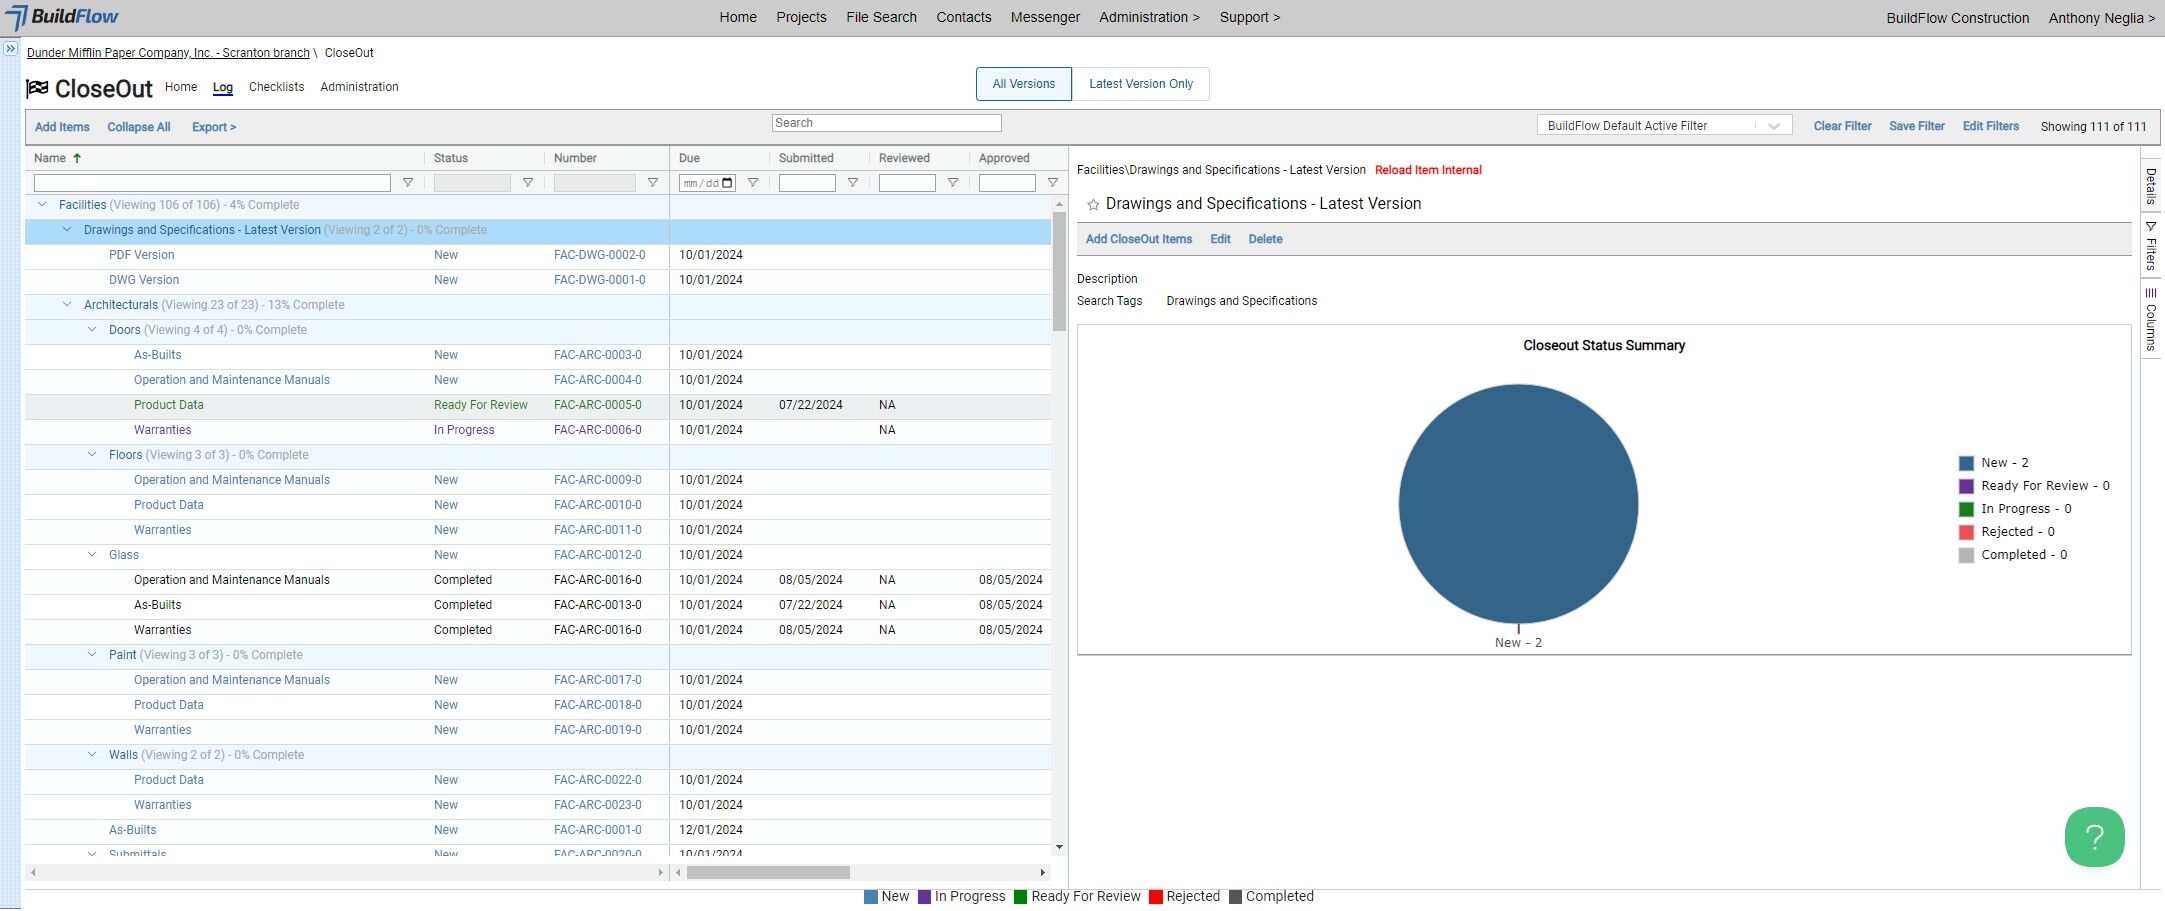The width and height of the screenshot is (2165, 911).
Task: Click the Approved column filter funnel icon
Action: click(x=1053, y=183)
